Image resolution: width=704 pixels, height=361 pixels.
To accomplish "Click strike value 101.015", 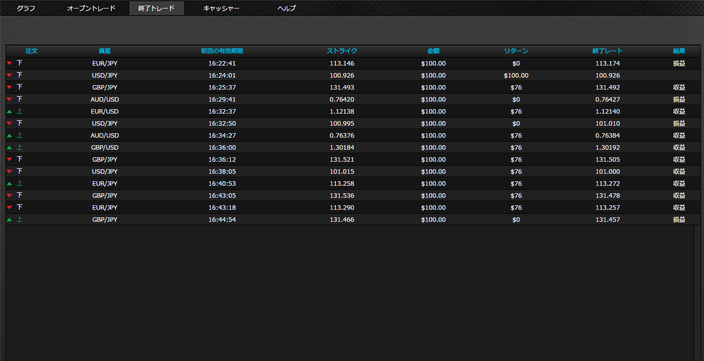I will click(x=342, y=172).
